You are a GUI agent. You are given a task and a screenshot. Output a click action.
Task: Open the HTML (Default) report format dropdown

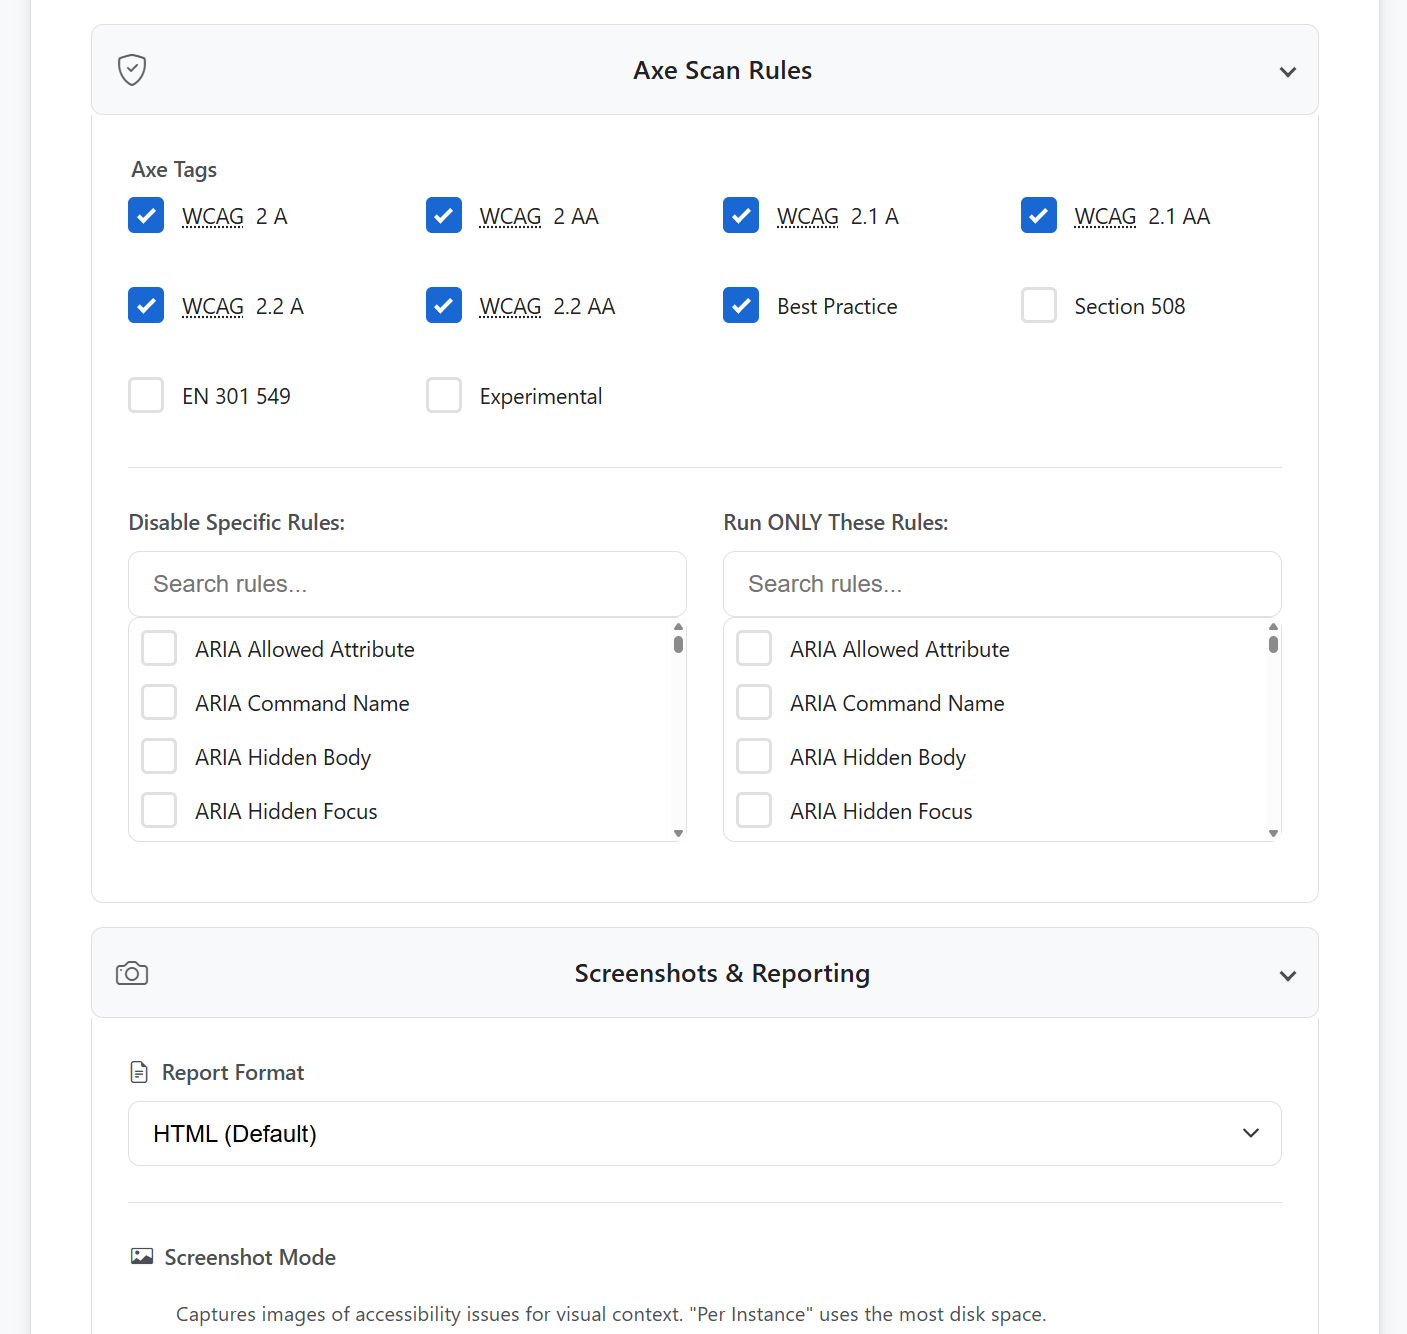pos(704,1134)
